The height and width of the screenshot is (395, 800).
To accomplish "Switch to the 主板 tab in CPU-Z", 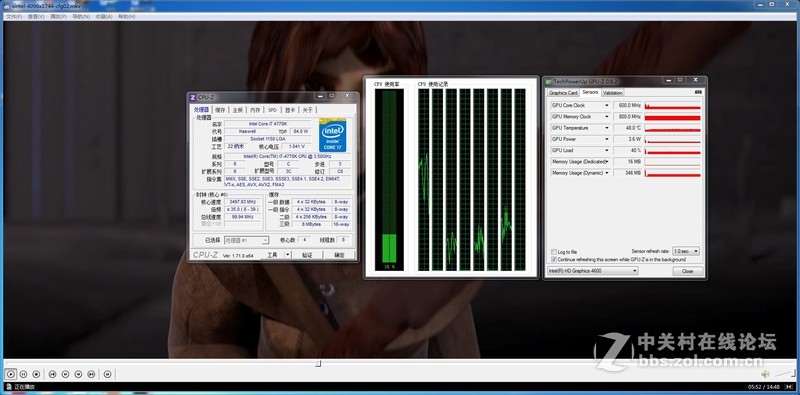I will (x=238, y=110).
